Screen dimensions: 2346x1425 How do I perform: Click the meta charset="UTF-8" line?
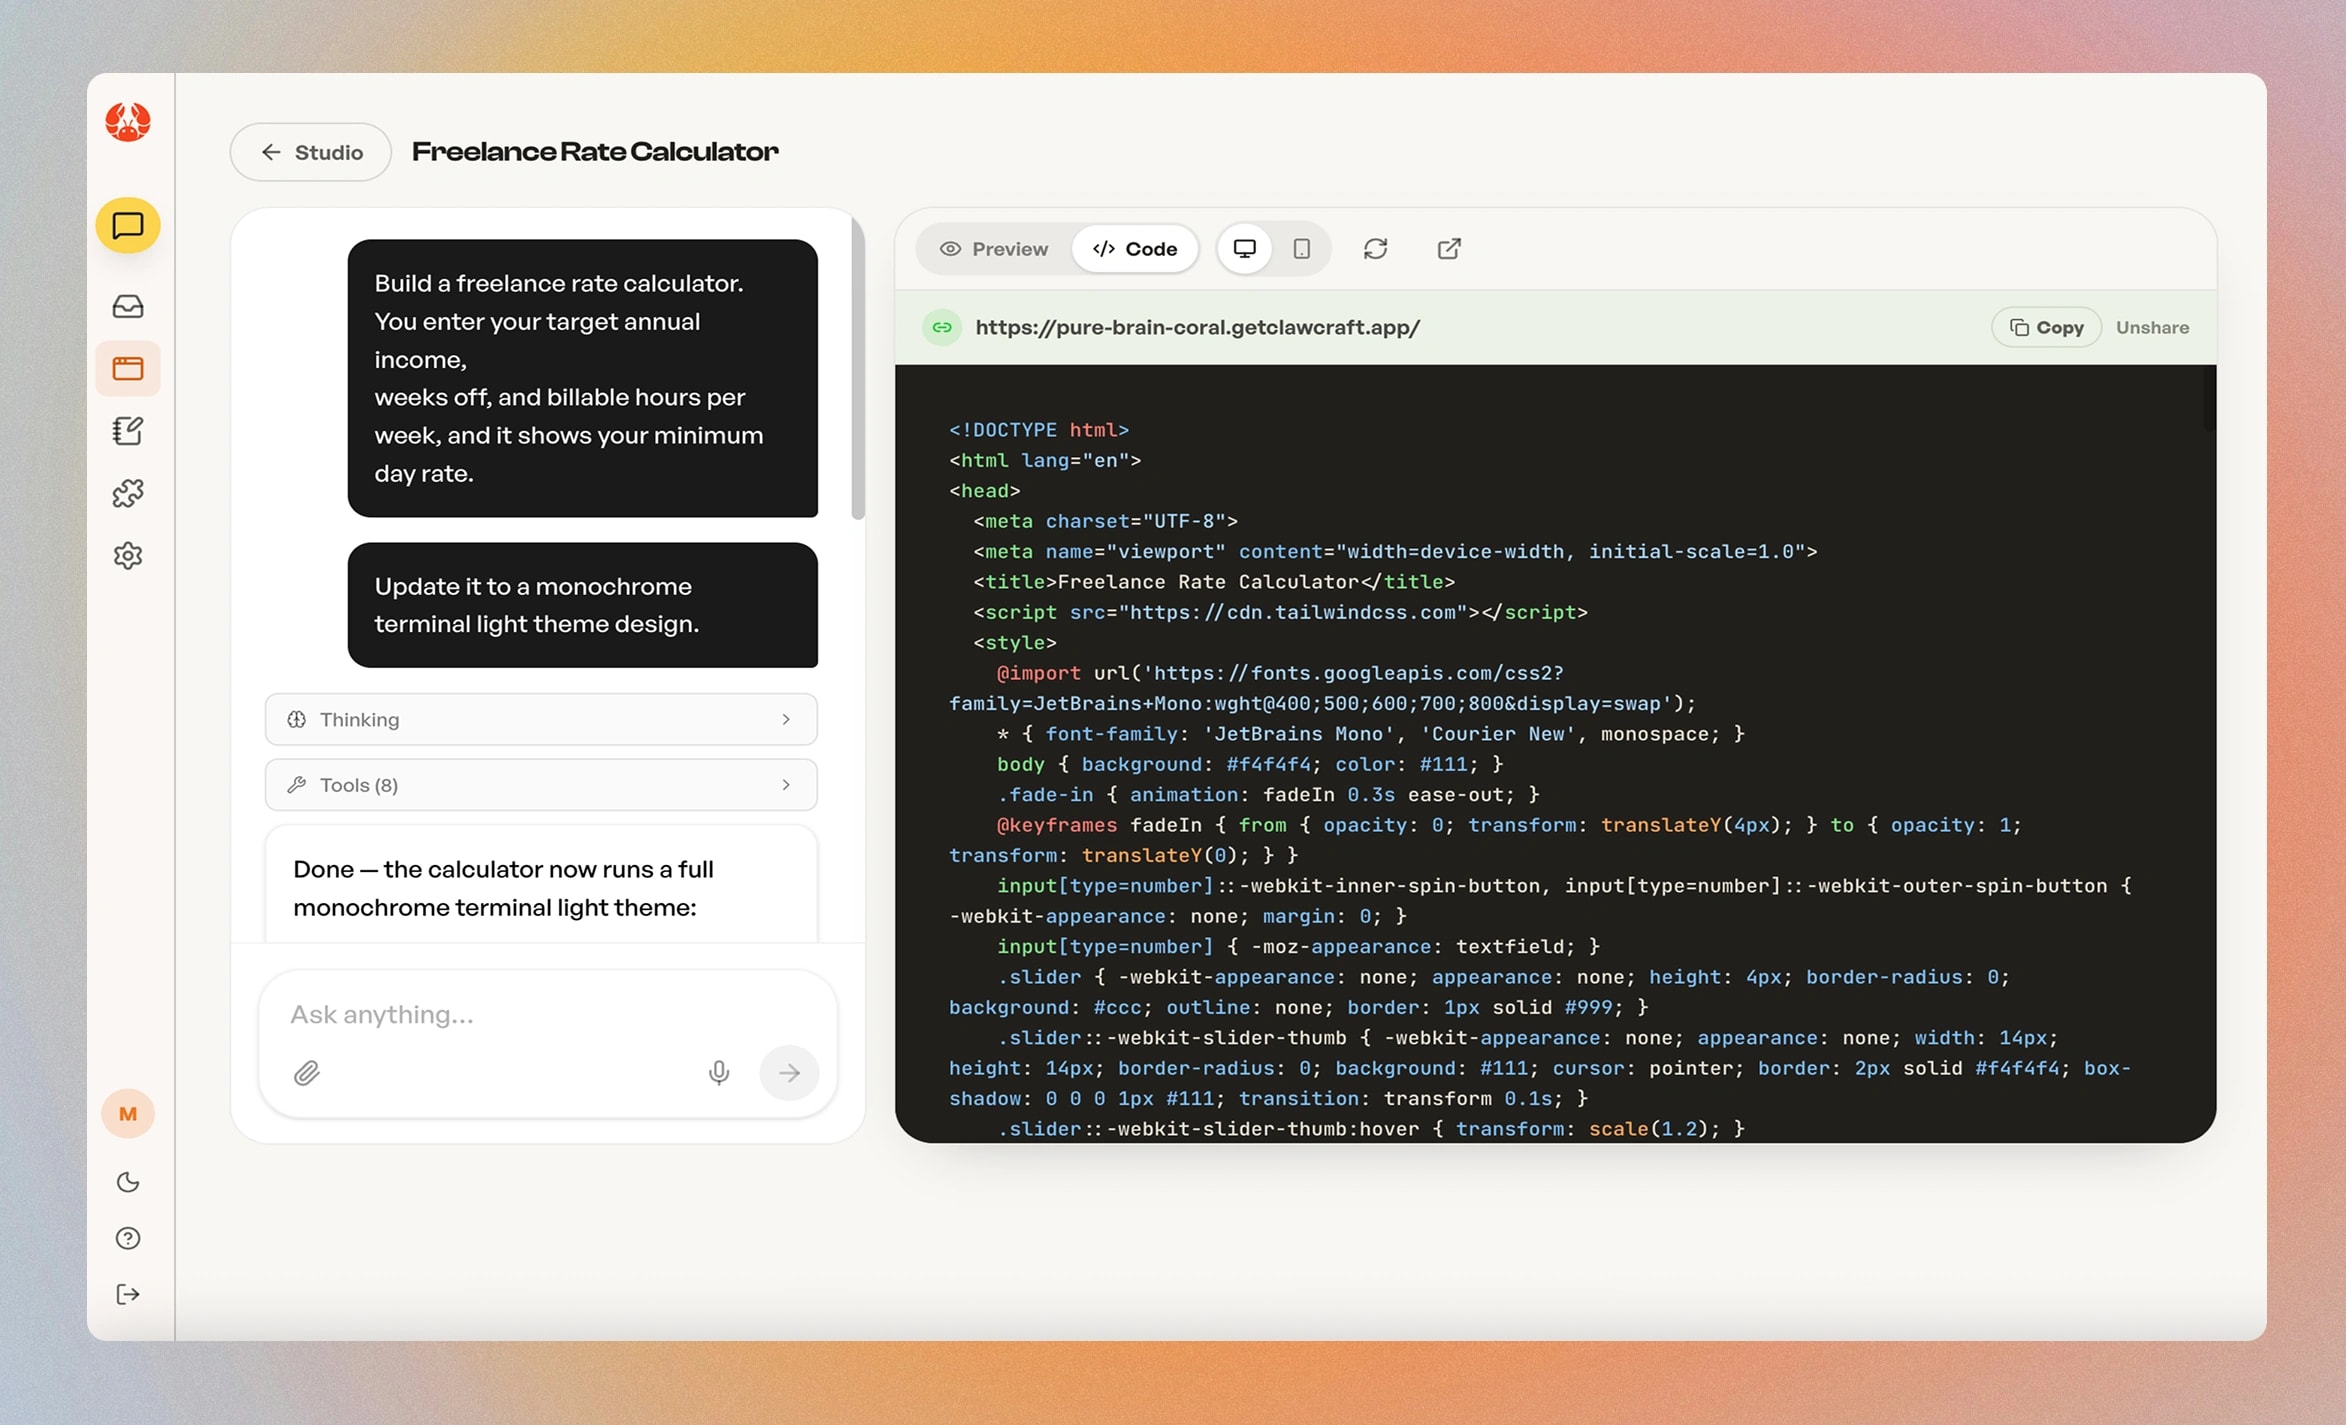(1105, 521)
